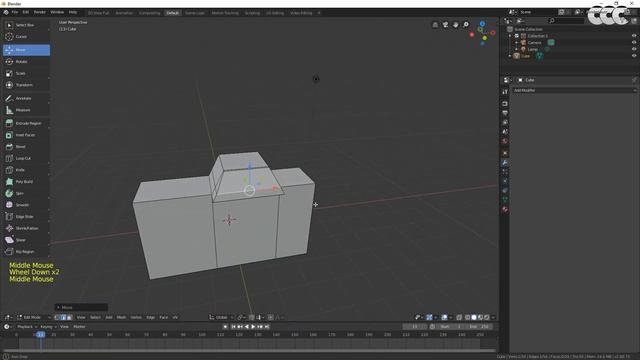
Task: Open the Edit Mode dropdown
Action: tap(34, 318)
